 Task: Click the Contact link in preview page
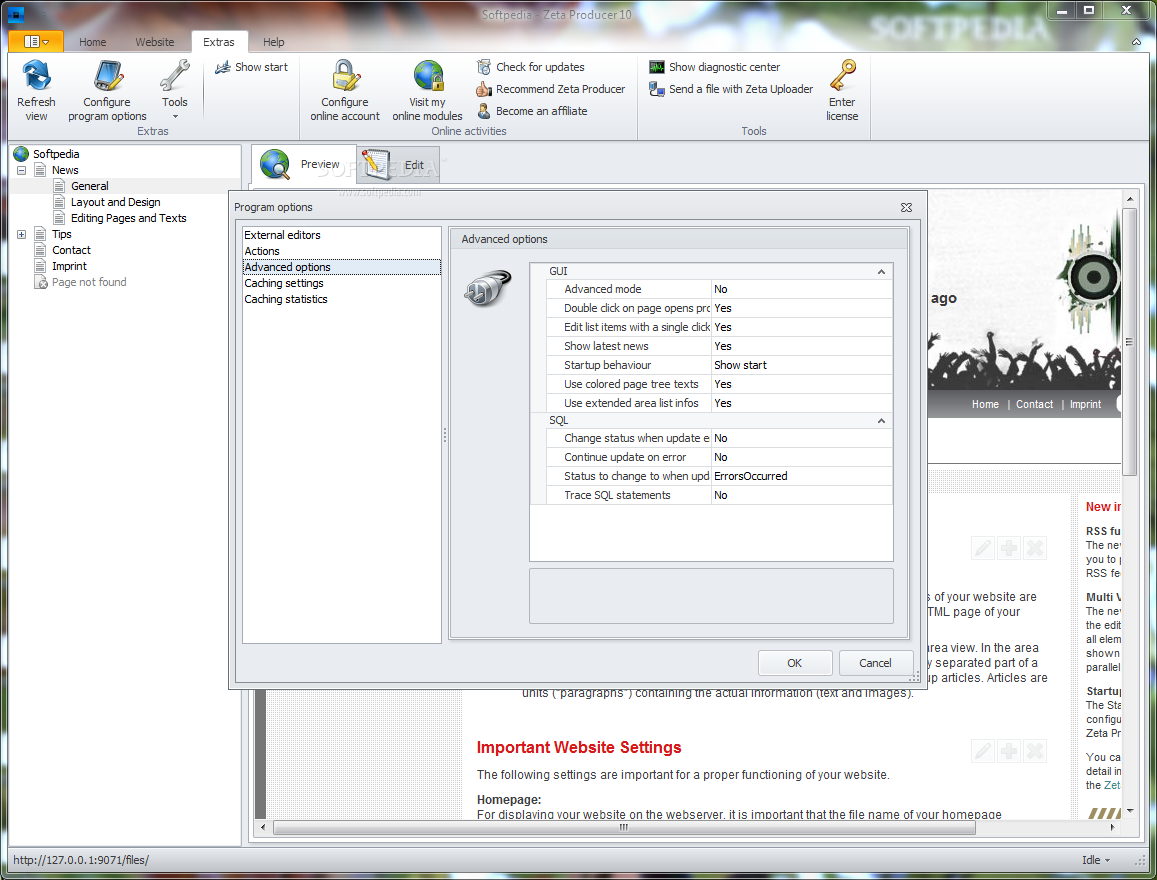pos(1035,404)
